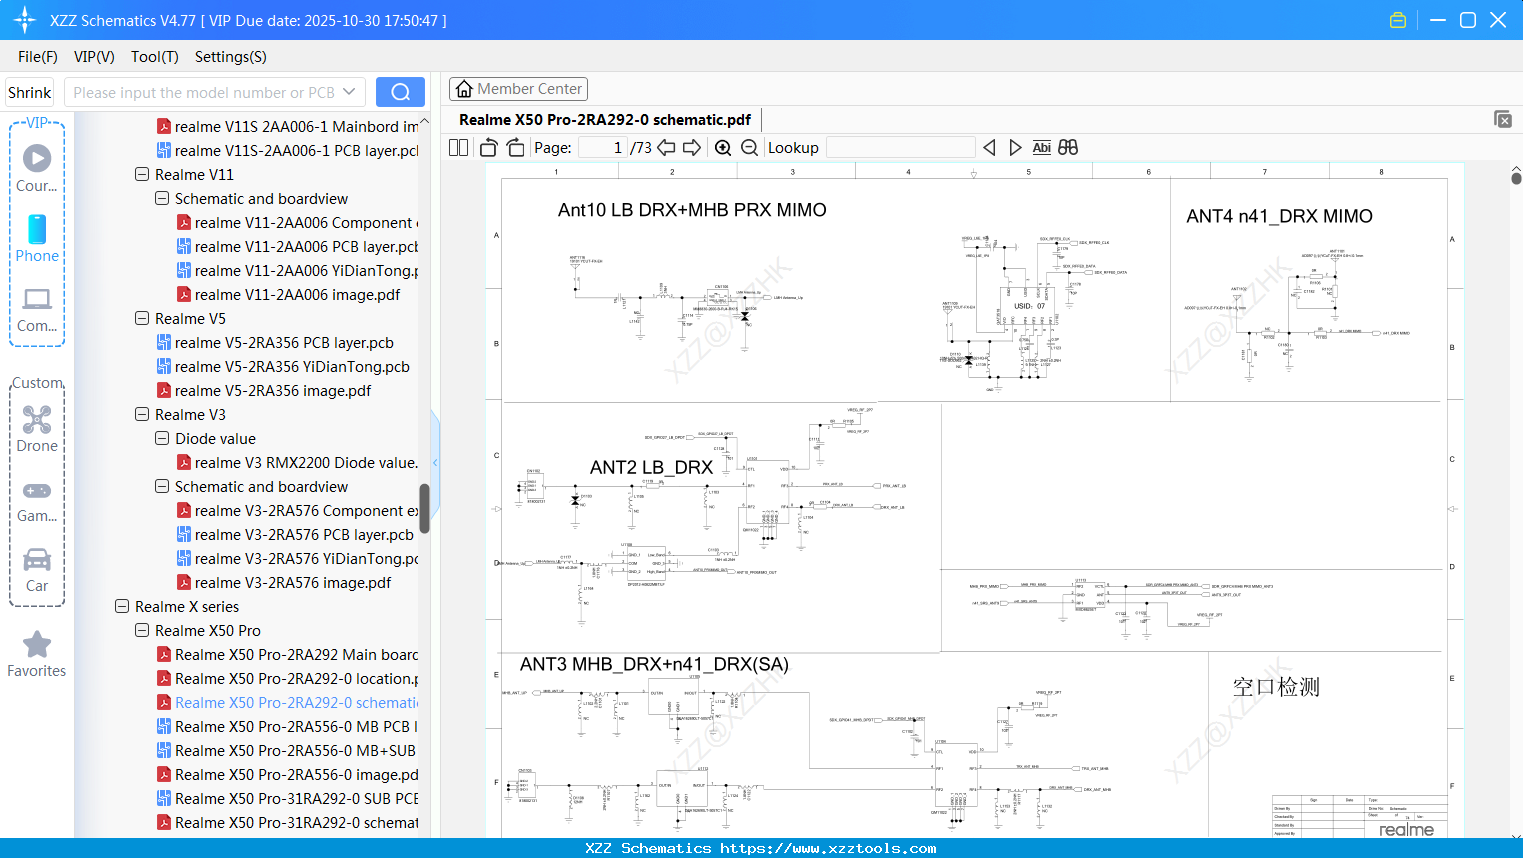Collapse Schematic and boardview under Realme V3

pyautogui.click(x=162, y=486)
